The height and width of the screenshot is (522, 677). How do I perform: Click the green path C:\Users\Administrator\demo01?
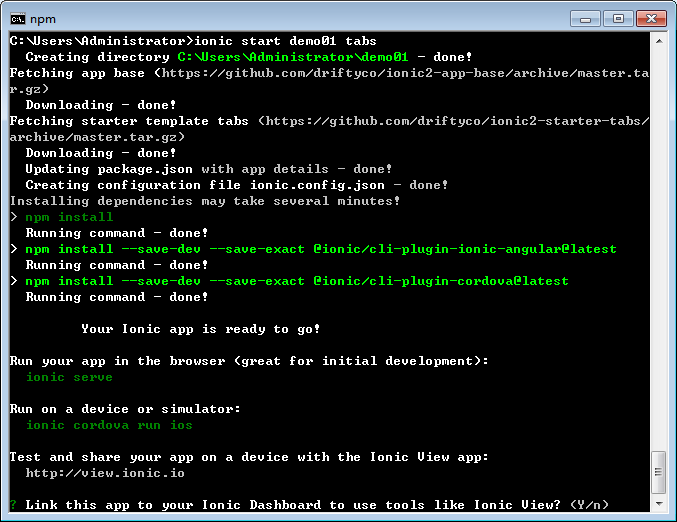[293, 57]
